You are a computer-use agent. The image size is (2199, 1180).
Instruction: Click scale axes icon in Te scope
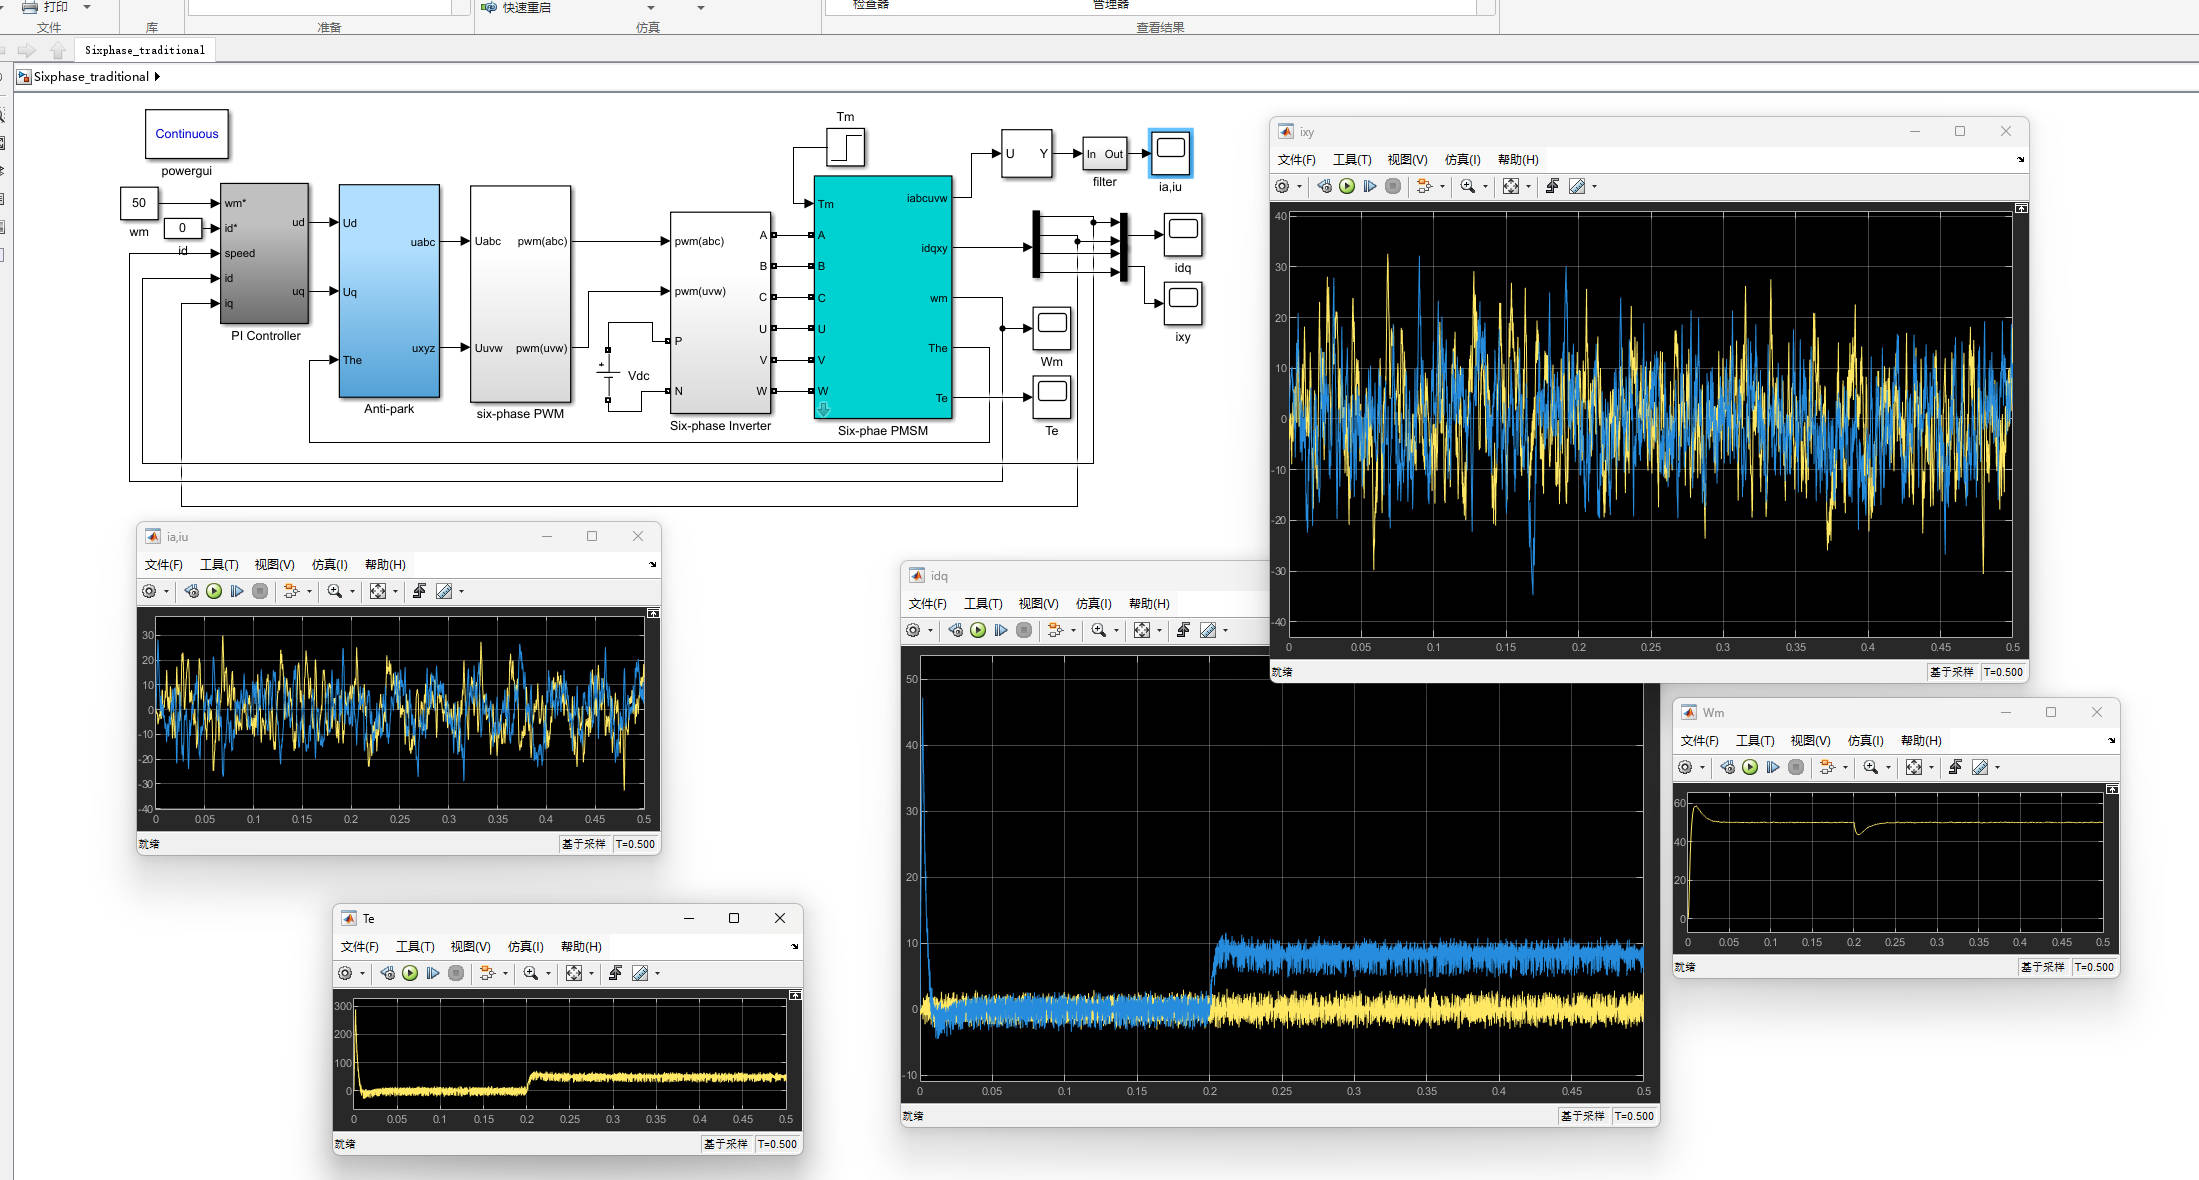tap(574, 973)
